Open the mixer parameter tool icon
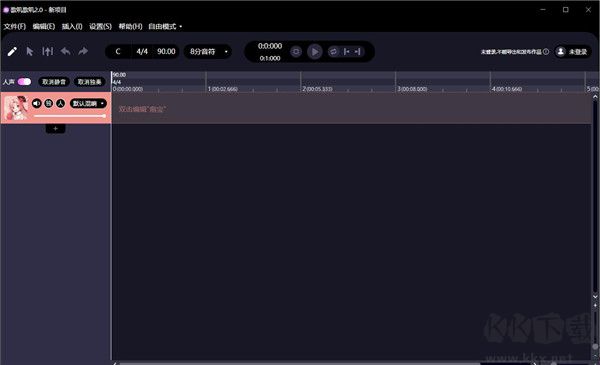600x365 pixels. pos(47,51)
